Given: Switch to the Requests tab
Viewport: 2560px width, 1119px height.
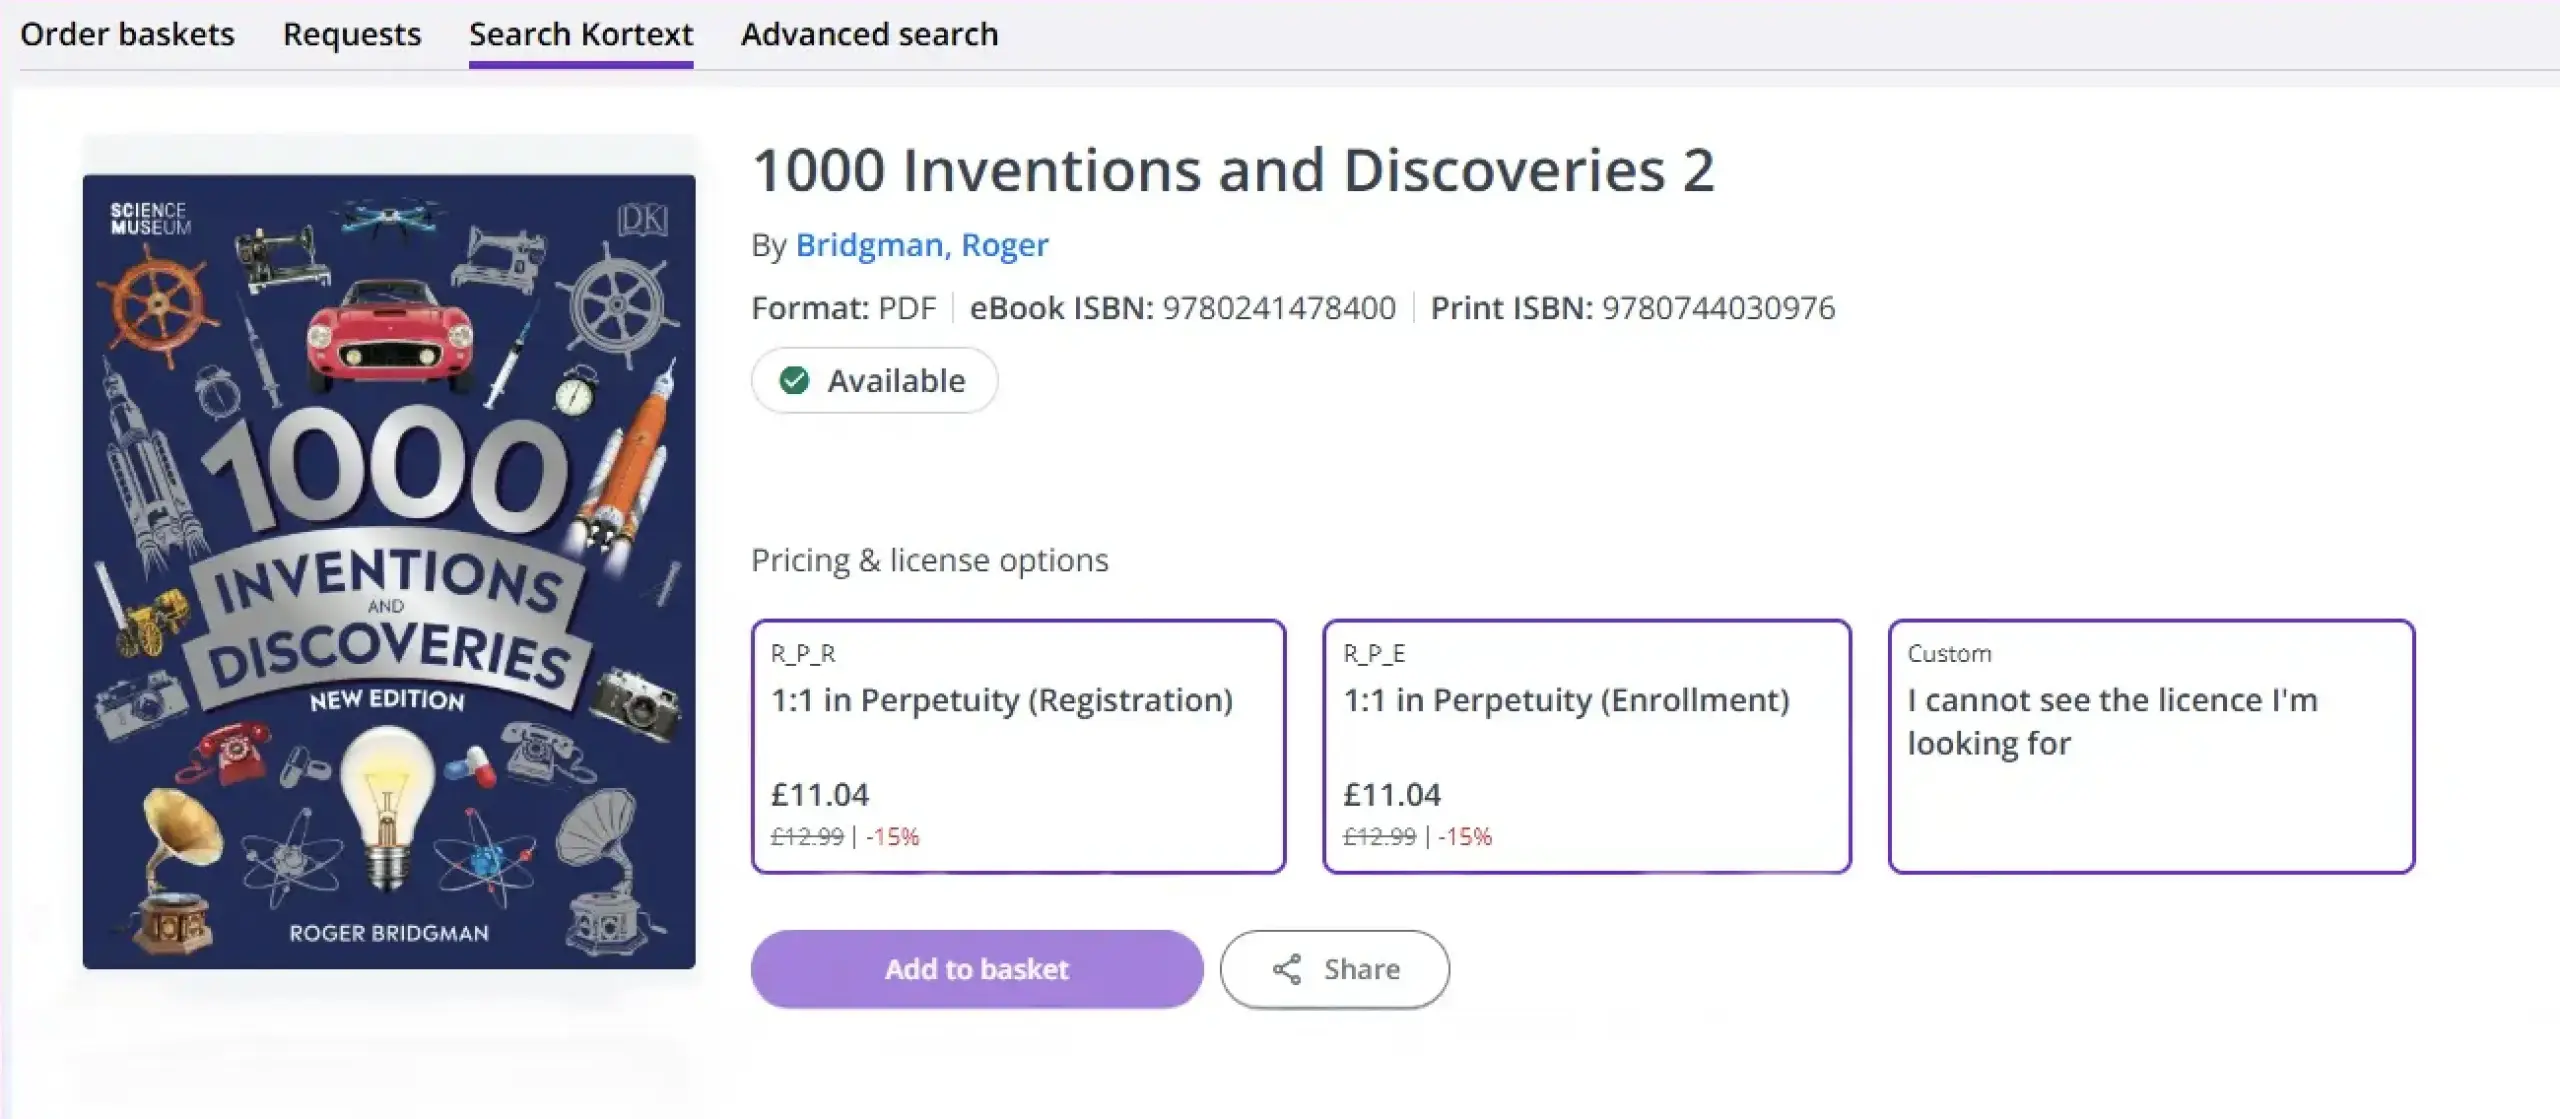Looking at the screenshot, I should tap(352, 35).
